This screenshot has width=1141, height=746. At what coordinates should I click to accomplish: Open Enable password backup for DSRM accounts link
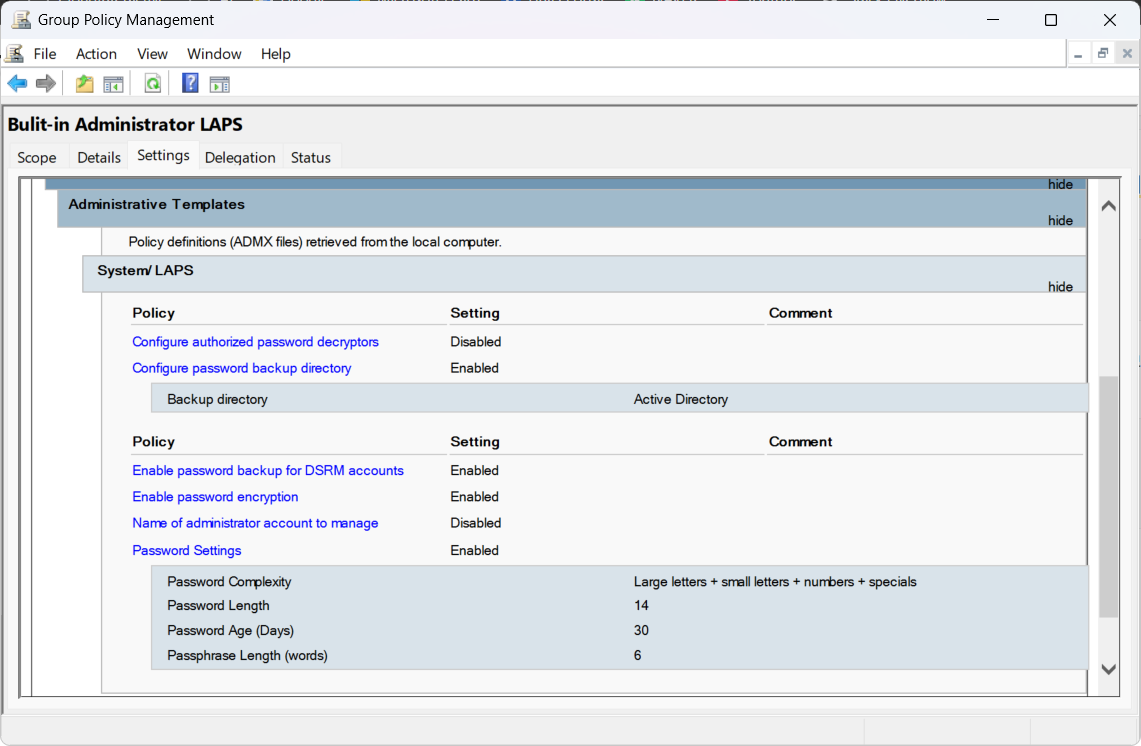click(x=268, y=470)
